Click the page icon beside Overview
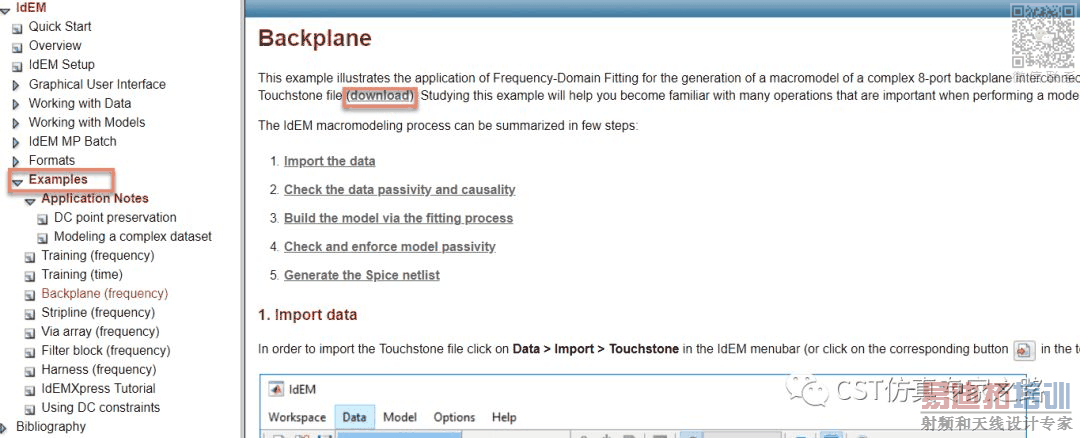The width and height of the screenshot is (1080, 438). (18, 48)
